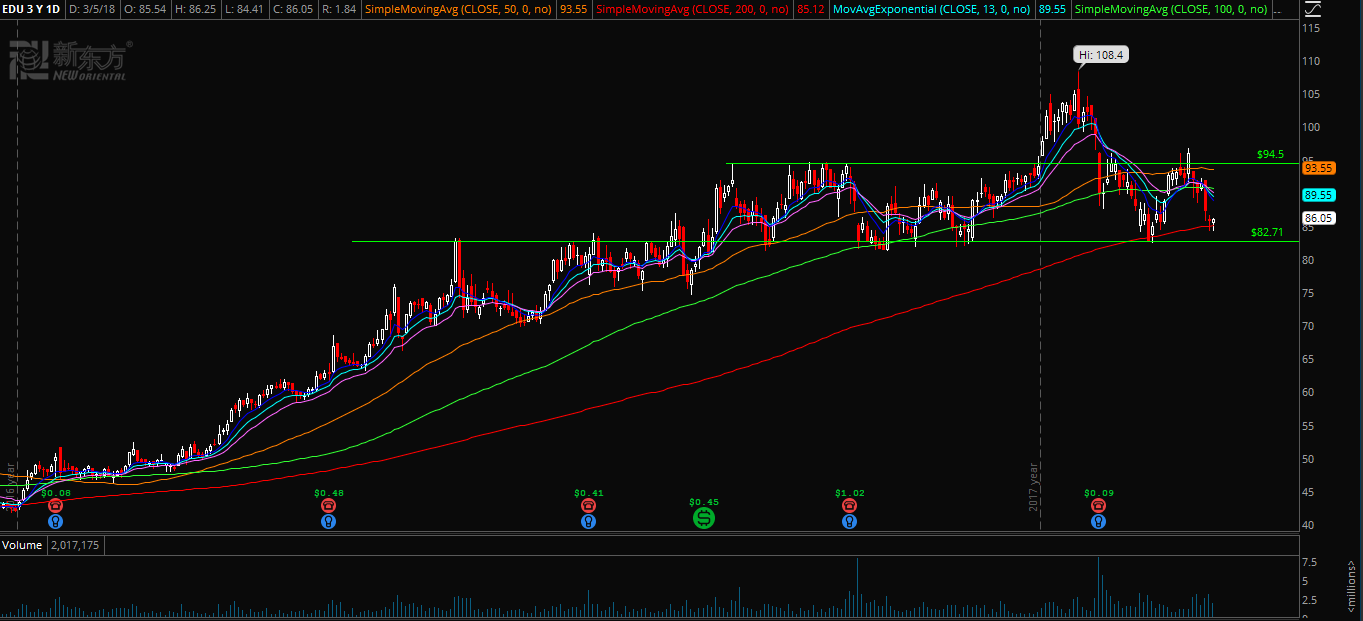
Task: Click the orange 93.55 price axis bubble
Action: coord(1318,168)
